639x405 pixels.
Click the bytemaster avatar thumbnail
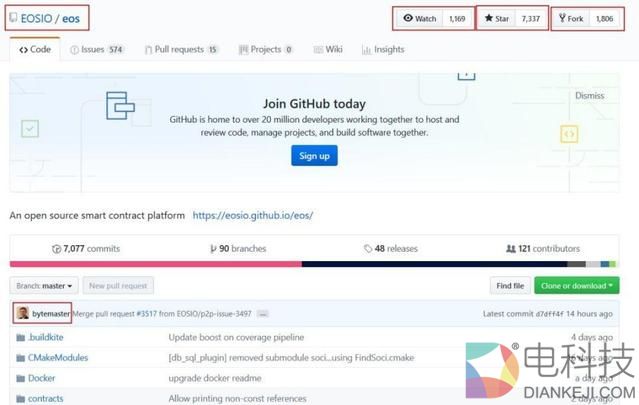coord(22,313)
